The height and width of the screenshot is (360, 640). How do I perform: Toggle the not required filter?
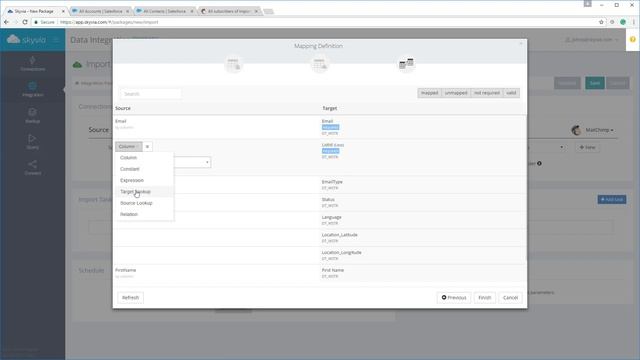tap(487, 93)
